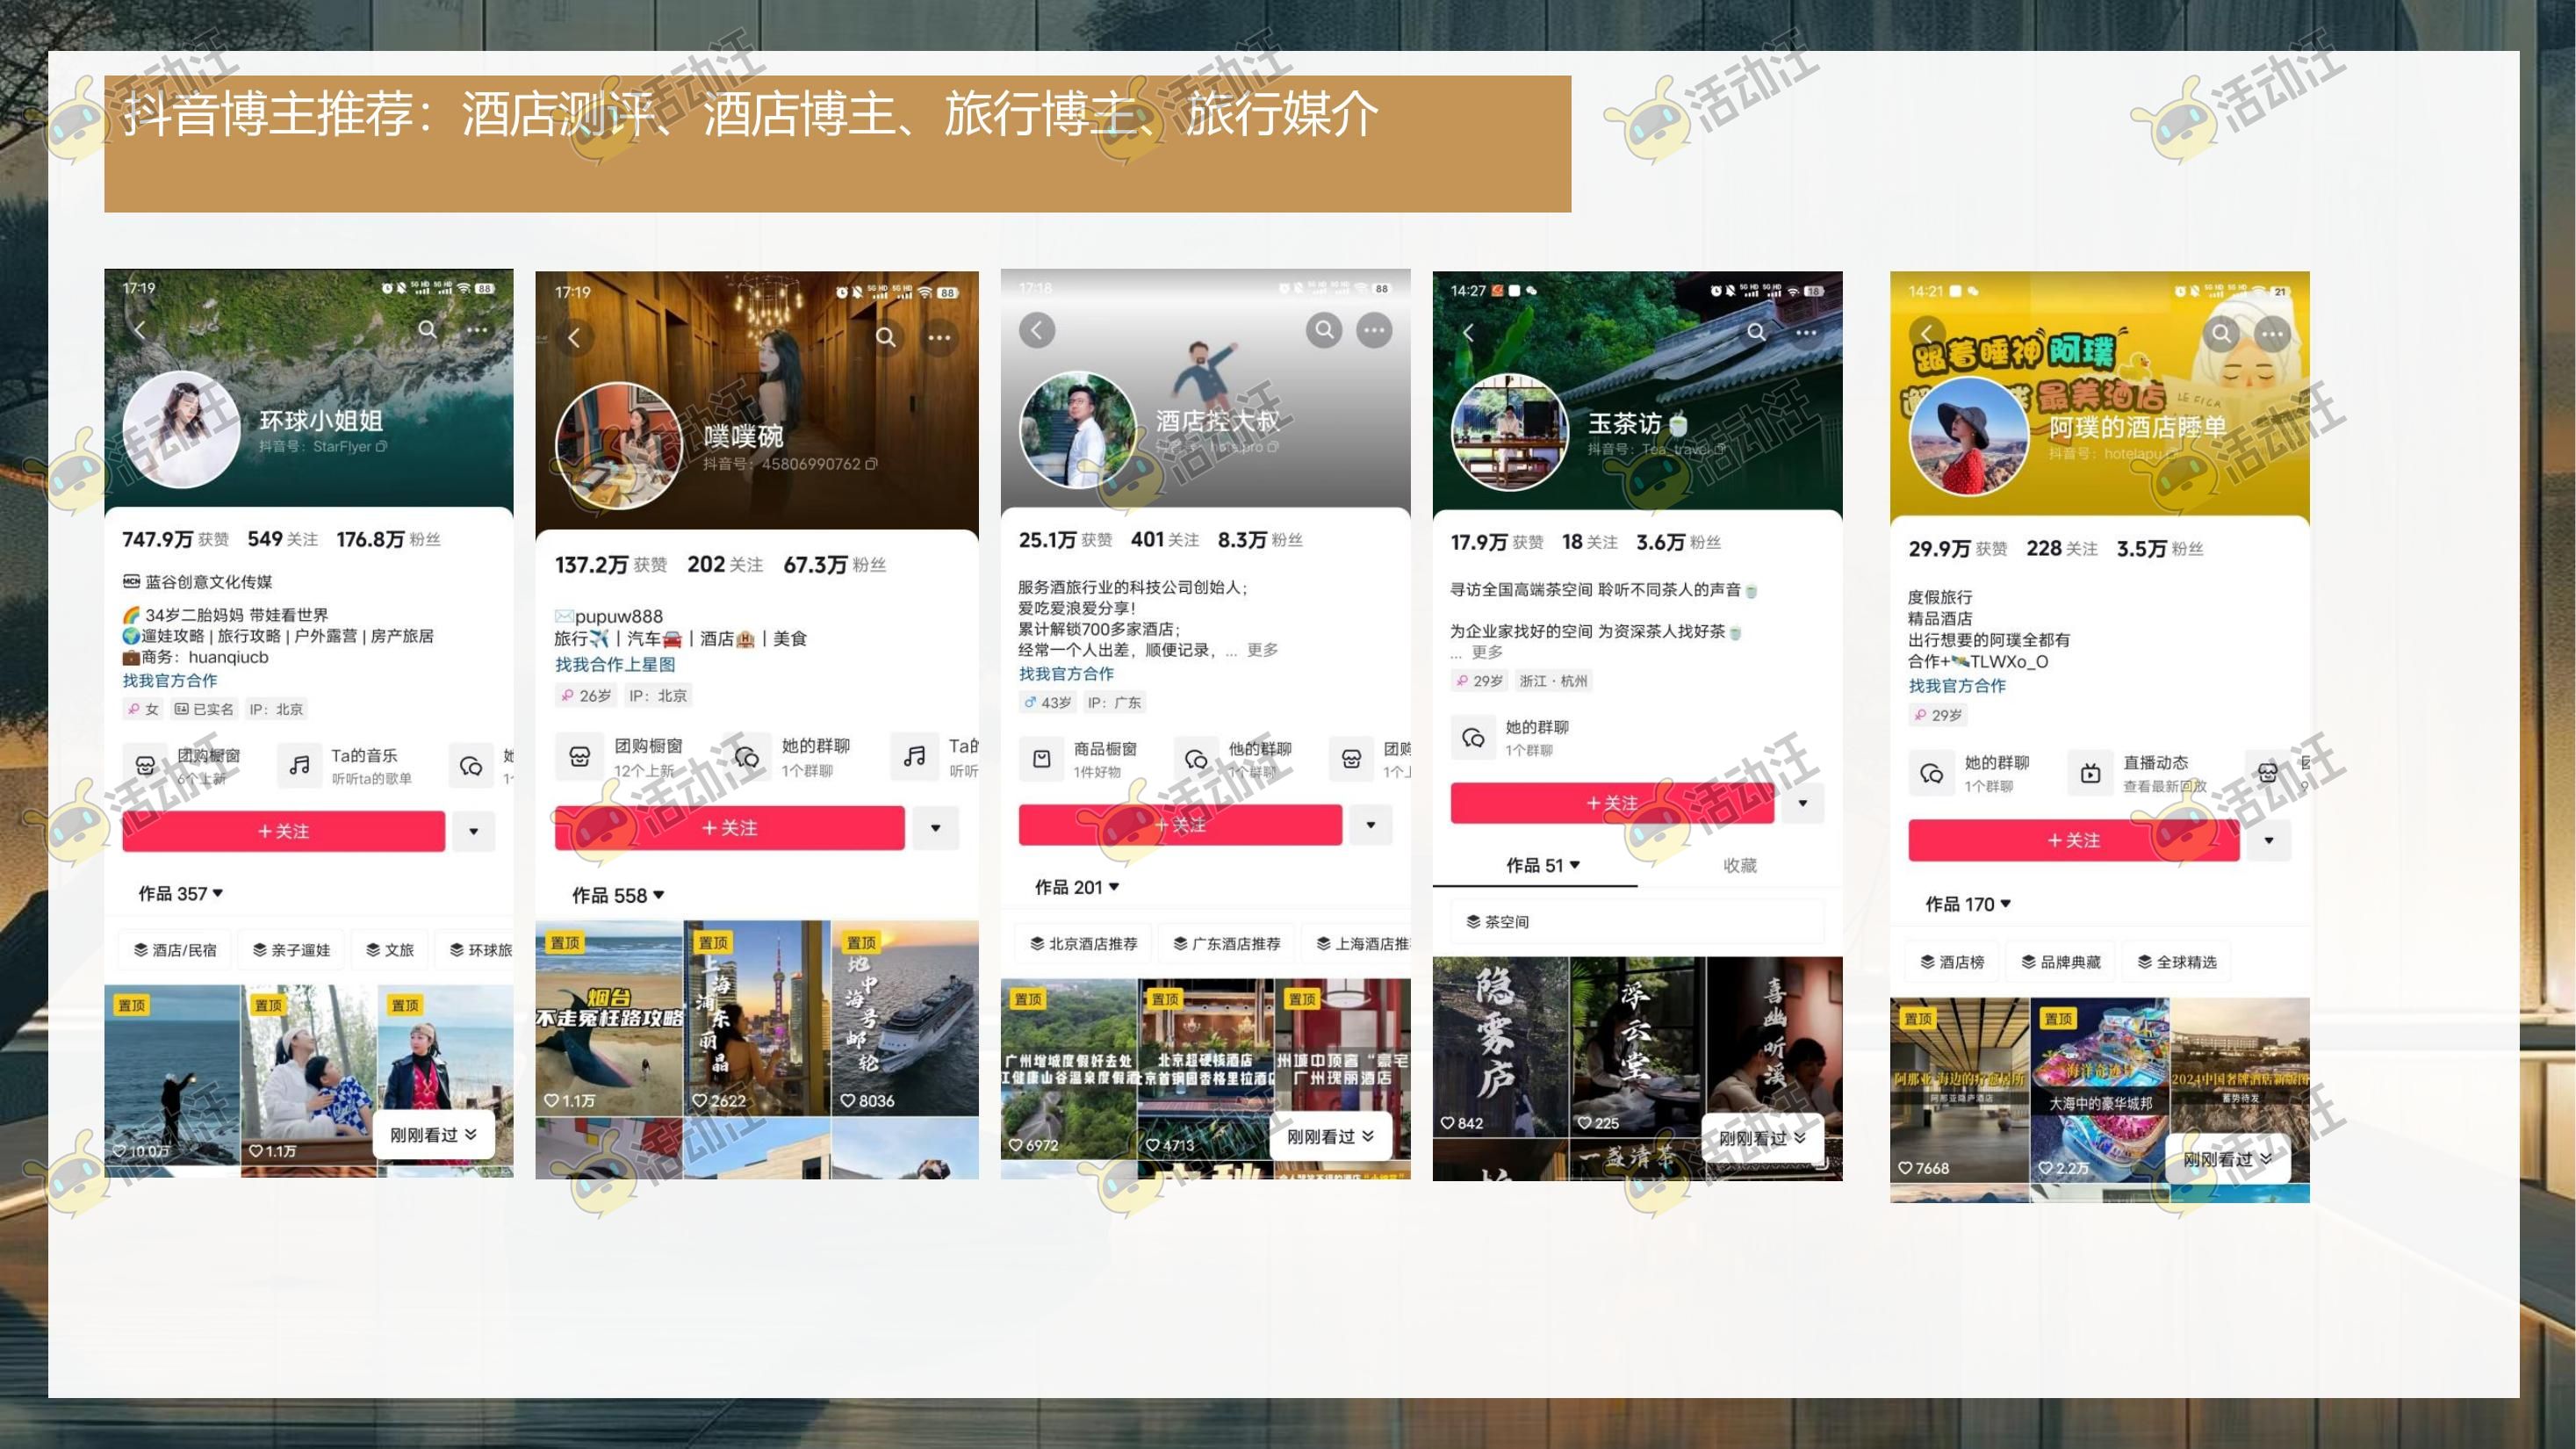Open more options on 阿璞的酒店睡单 profile
The height and width of the screenshot is (1449, 2576).
pos(2272,333)
